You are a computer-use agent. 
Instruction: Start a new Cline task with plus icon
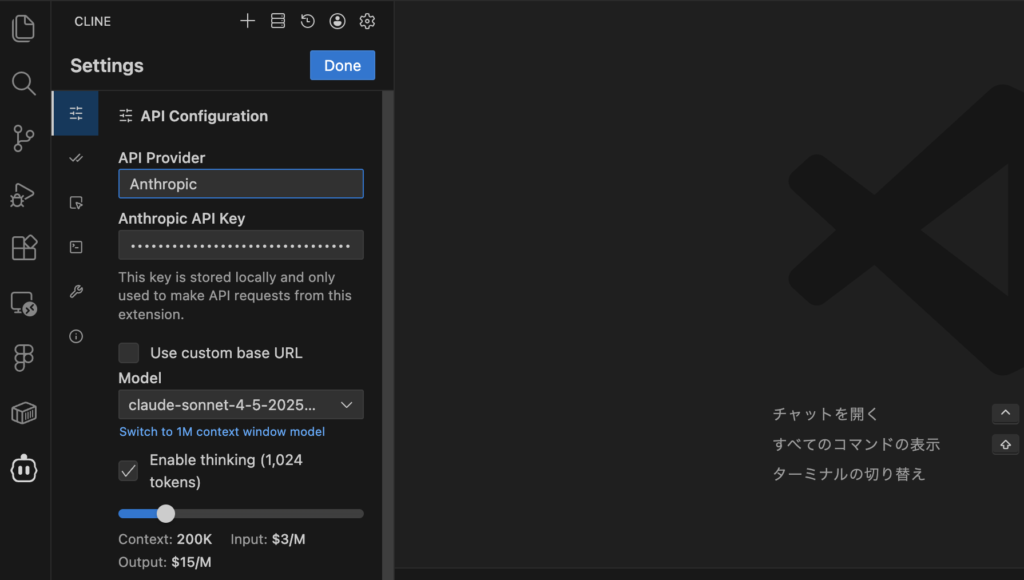pos(248,21)
